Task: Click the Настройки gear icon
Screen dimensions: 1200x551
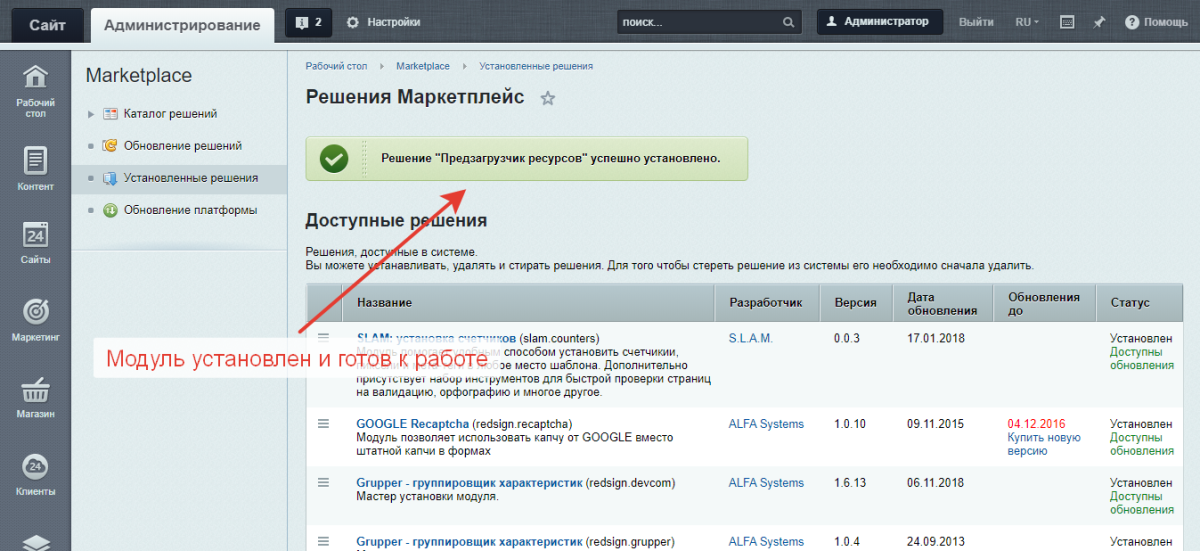Action: (352, 22)
